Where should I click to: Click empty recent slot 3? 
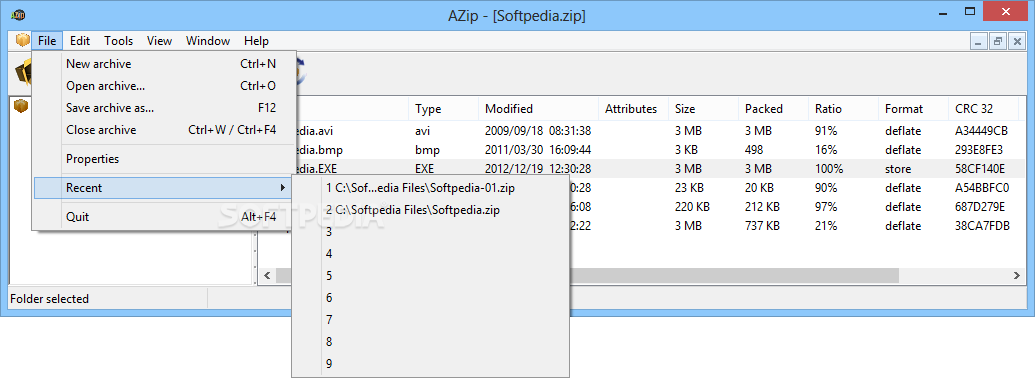tap(430, 232)
